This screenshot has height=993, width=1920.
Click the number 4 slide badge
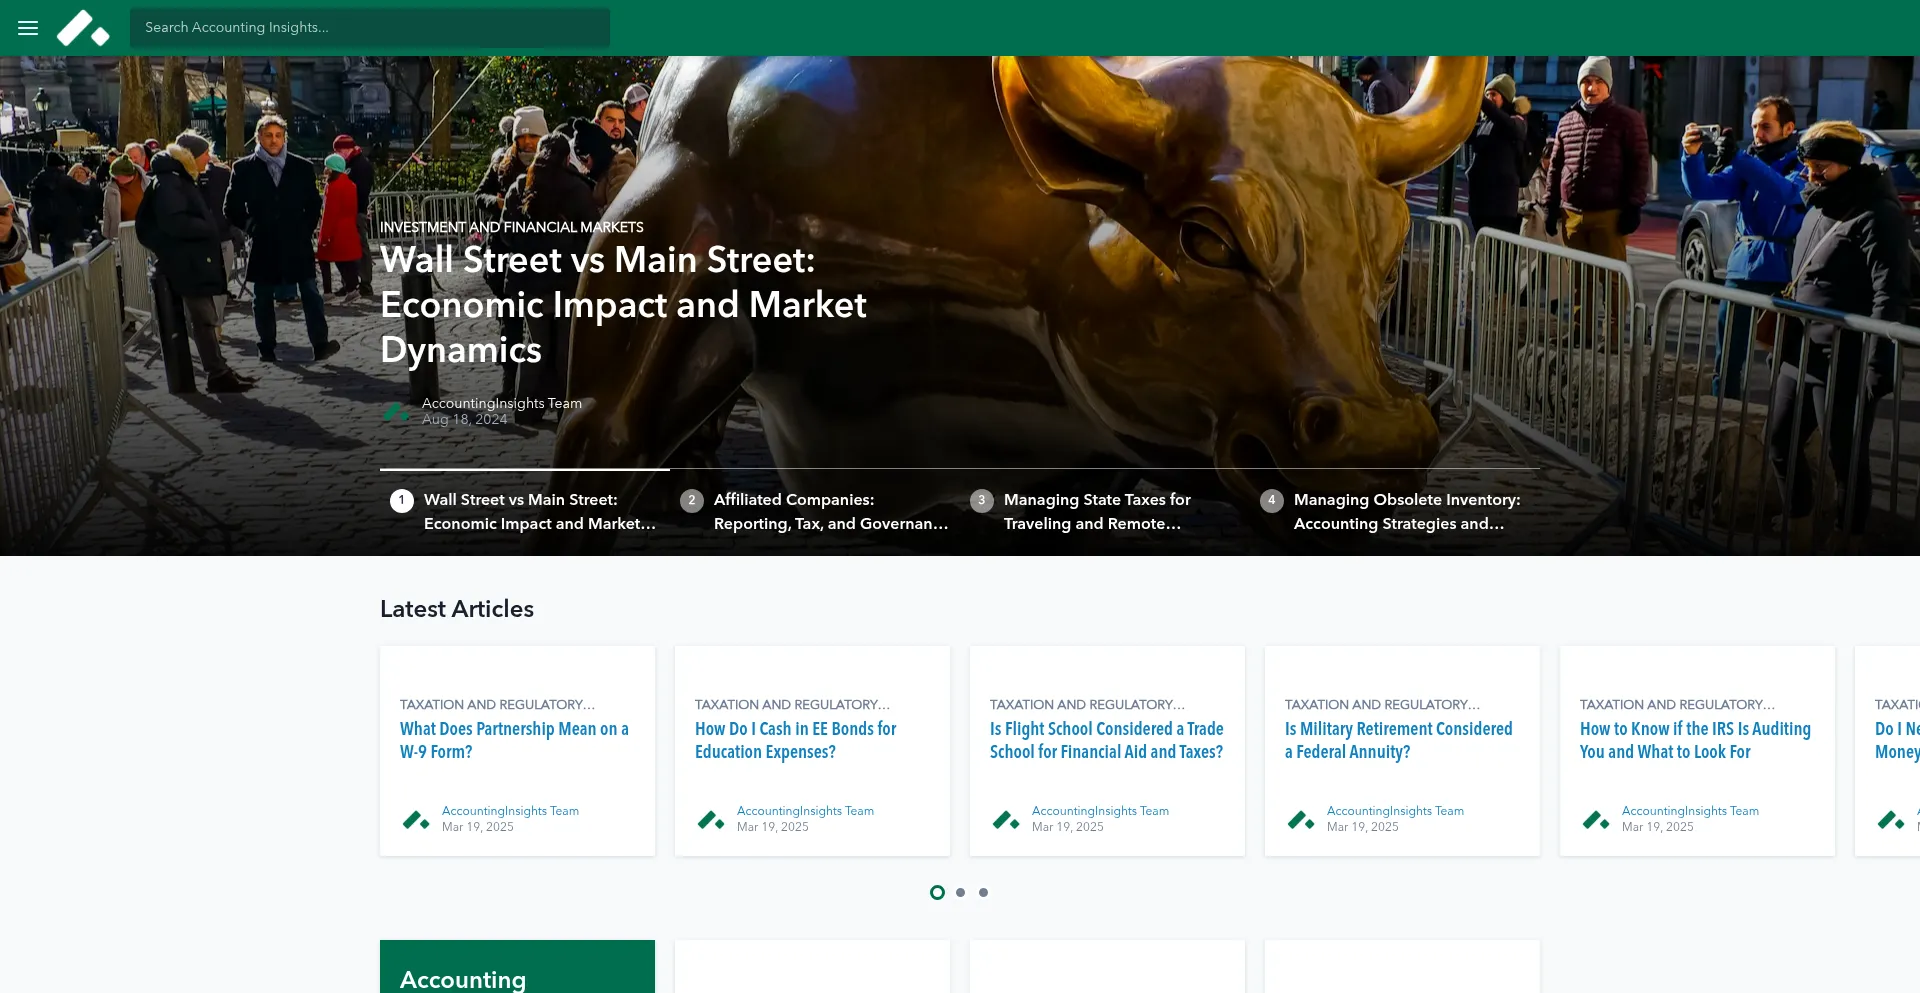tap(1272, 500)
